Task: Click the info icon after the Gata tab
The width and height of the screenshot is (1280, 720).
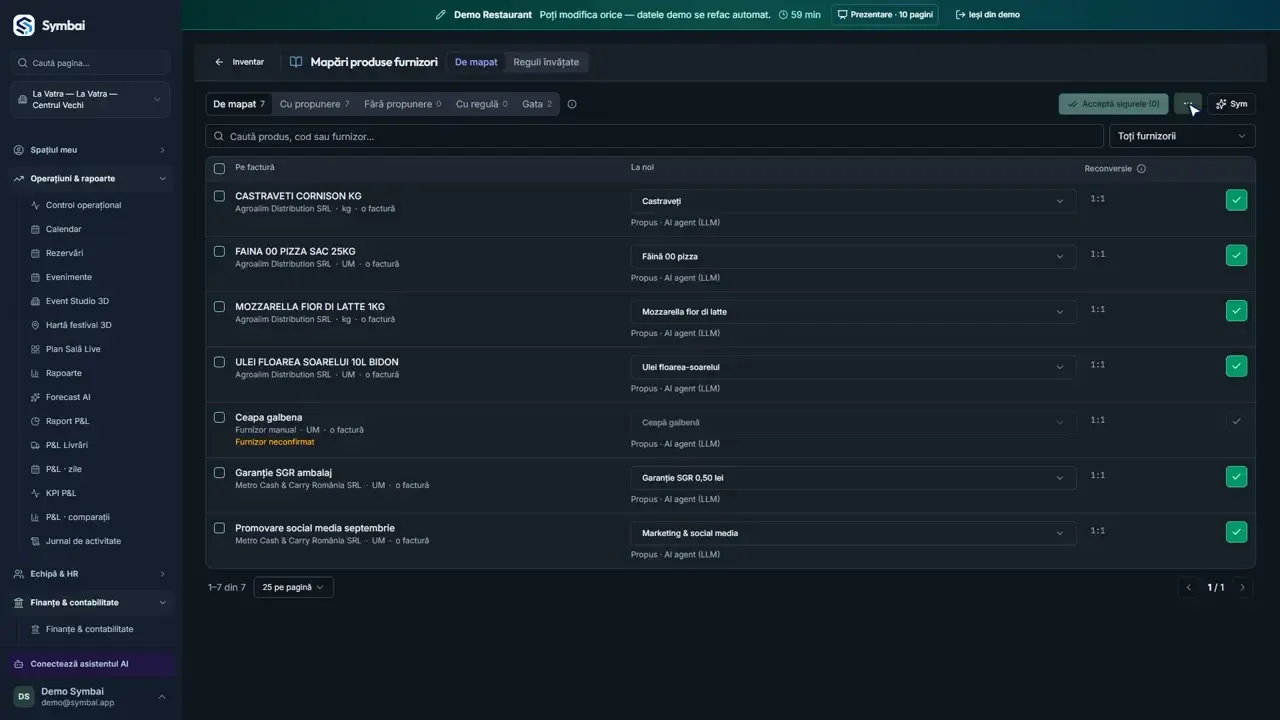Action: (x=572, y=104)
